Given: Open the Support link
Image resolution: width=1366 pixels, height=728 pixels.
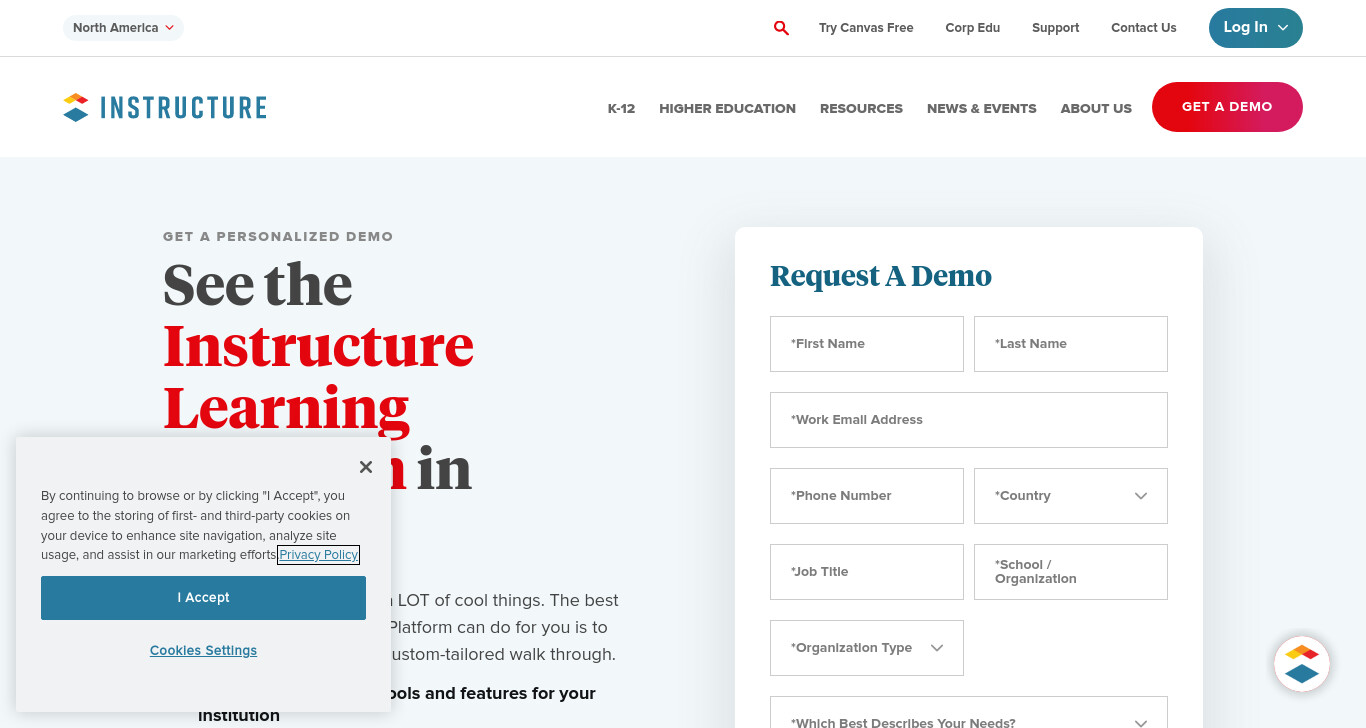Looking at the screenshot, I should coord(1056,28).
